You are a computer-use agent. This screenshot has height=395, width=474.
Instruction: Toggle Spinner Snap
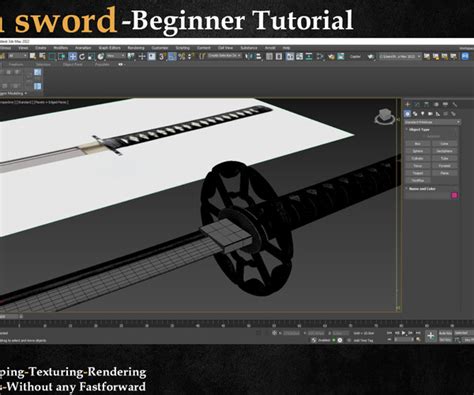click(x=191, y=56)
